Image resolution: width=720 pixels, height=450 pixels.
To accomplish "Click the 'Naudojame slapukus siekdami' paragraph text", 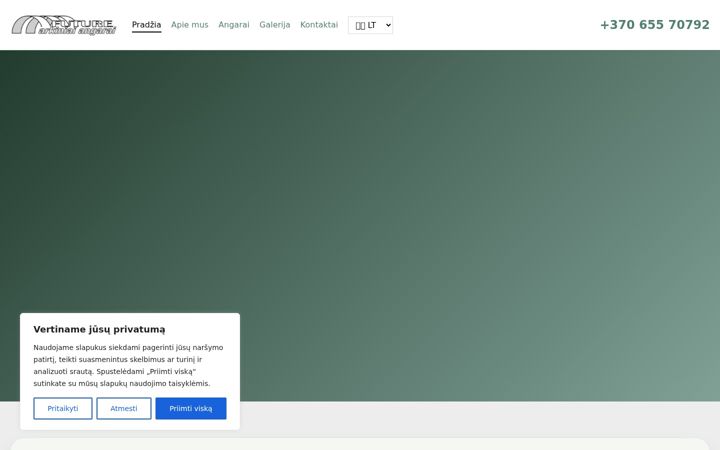I will point(129,366).
